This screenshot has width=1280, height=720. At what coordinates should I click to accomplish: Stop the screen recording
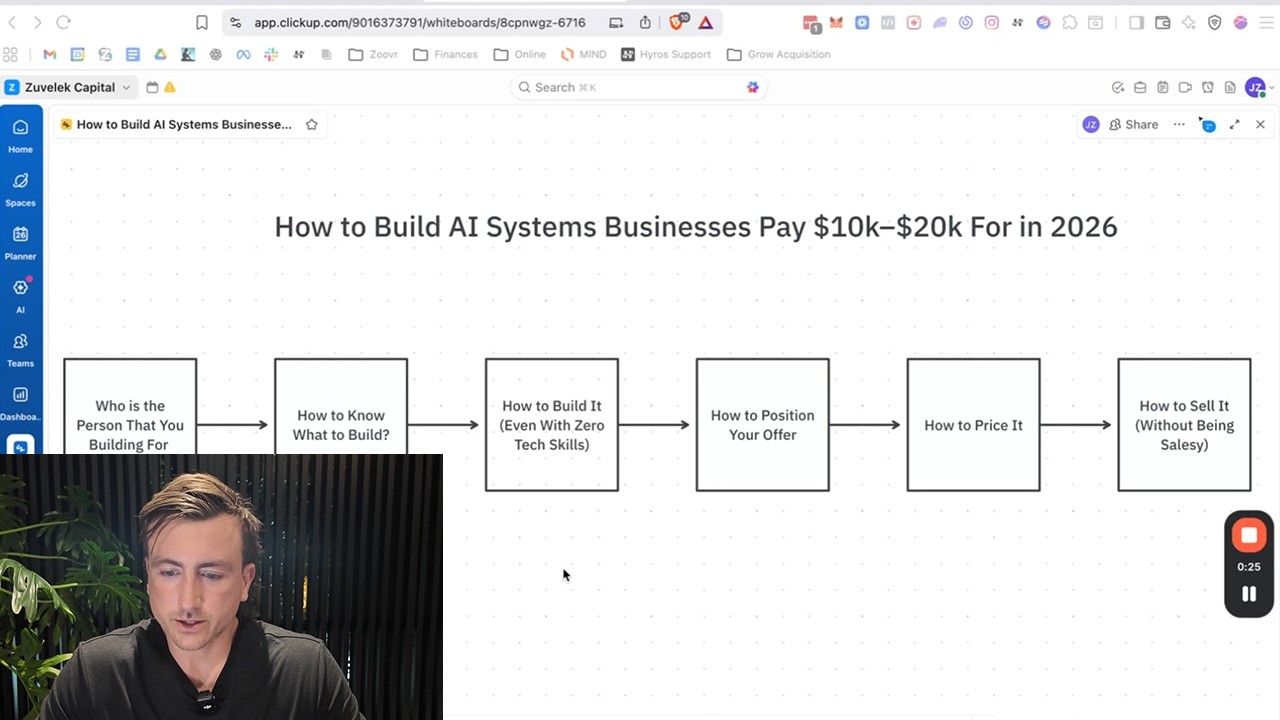click(1249, 535)
